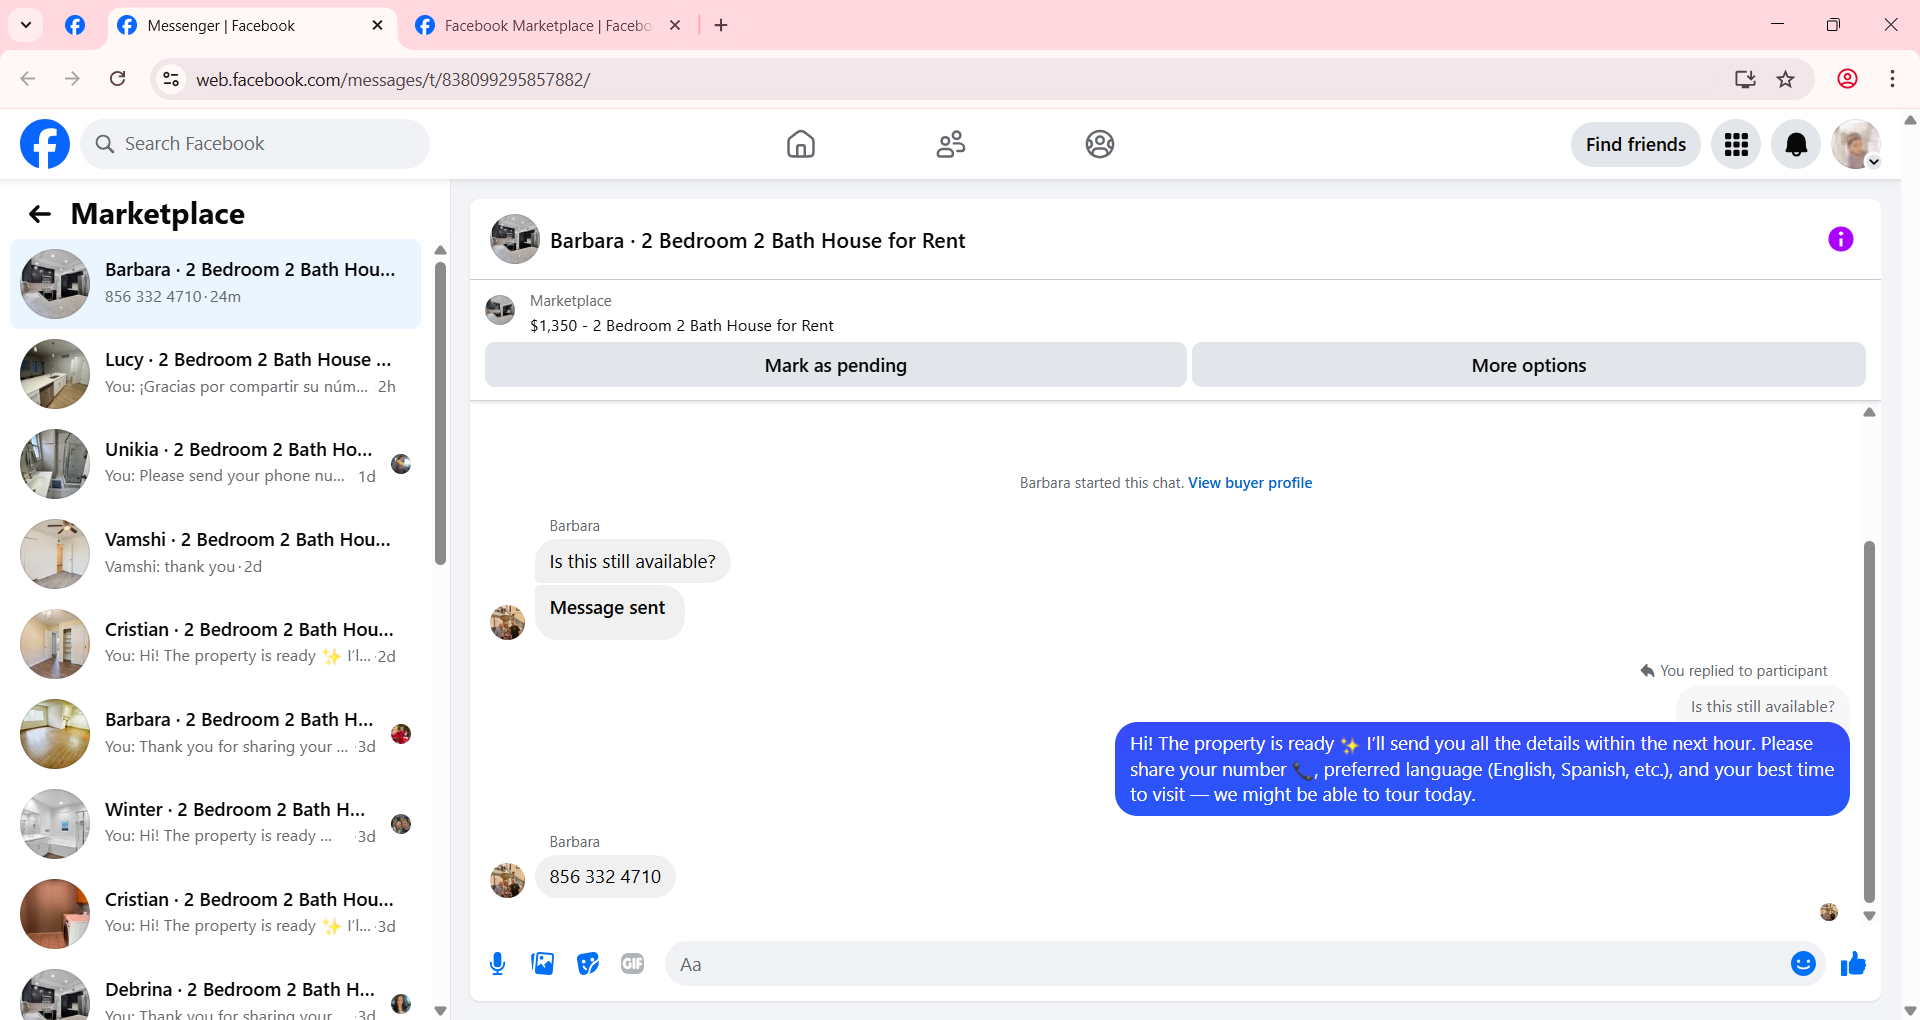Viewport: 1920px width, 1020px height.
Task: Switch to the Messenger | Facebook tab
Action: [x=250, y=26]
